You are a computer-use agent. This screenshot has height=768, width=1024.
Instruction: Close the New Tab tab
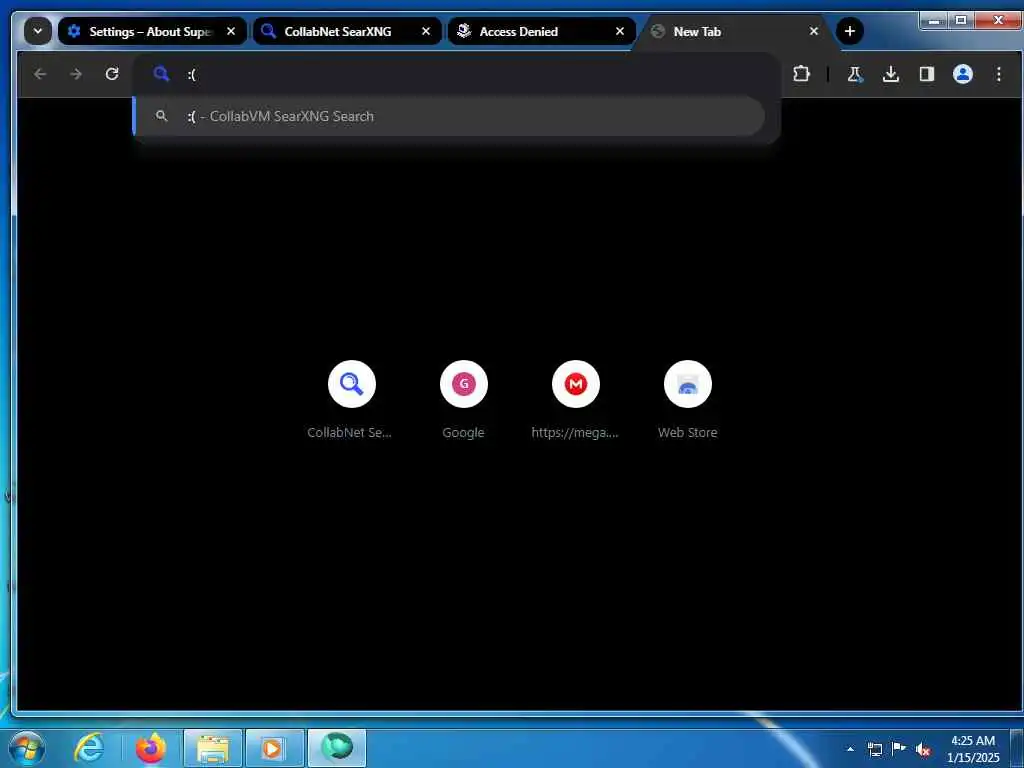(814, 31)
